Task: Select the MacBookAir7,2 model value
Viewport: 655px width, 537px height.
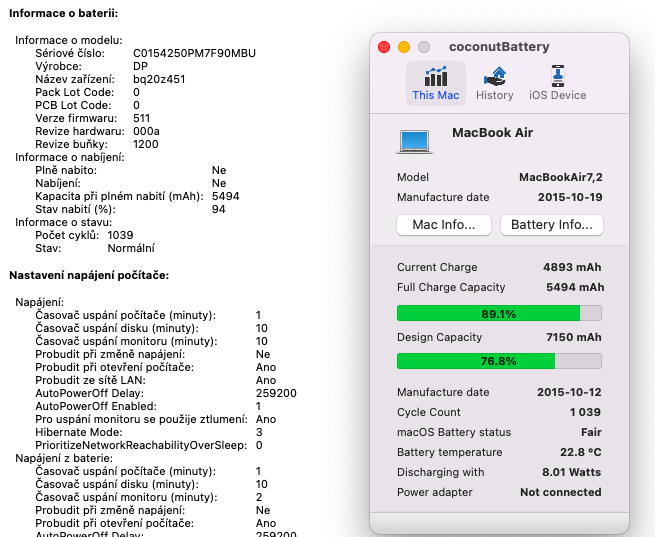Action: point(561,177)
